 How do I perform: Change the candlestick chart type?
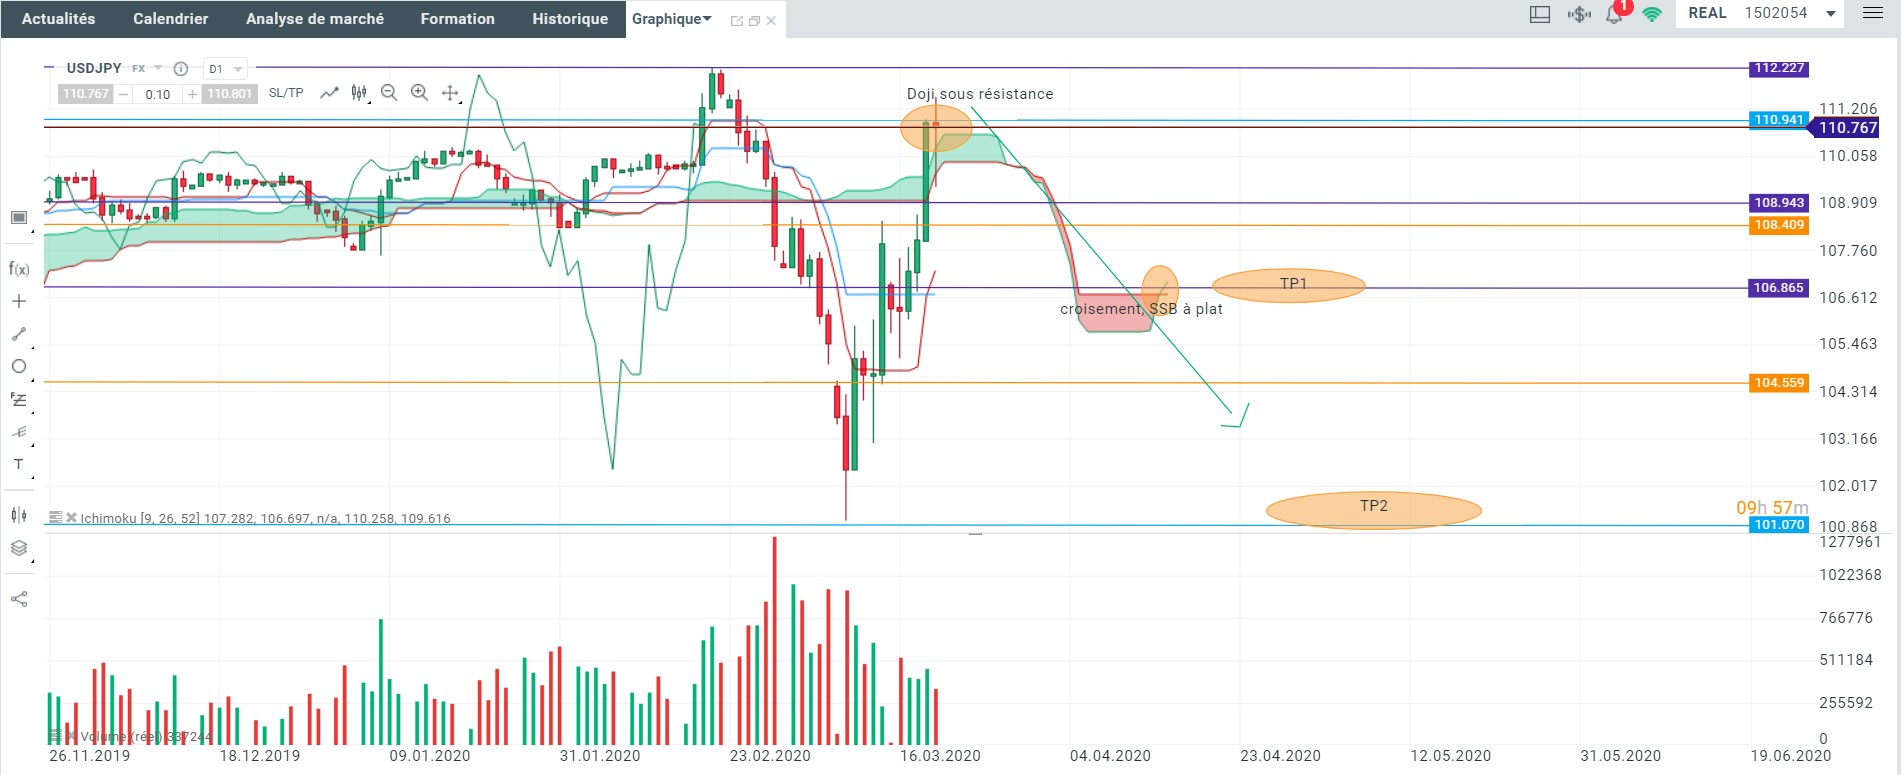tap(359, 93)
